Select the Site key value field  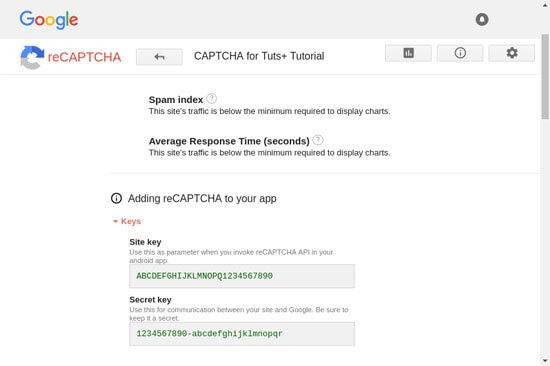tap(242, 276)
